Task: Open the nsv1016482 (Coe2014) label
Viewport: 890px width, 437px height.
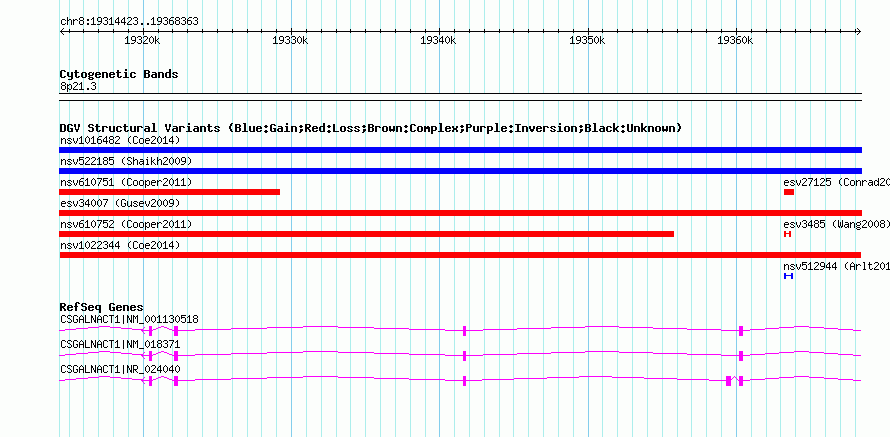Action: (x=120, y=140)
